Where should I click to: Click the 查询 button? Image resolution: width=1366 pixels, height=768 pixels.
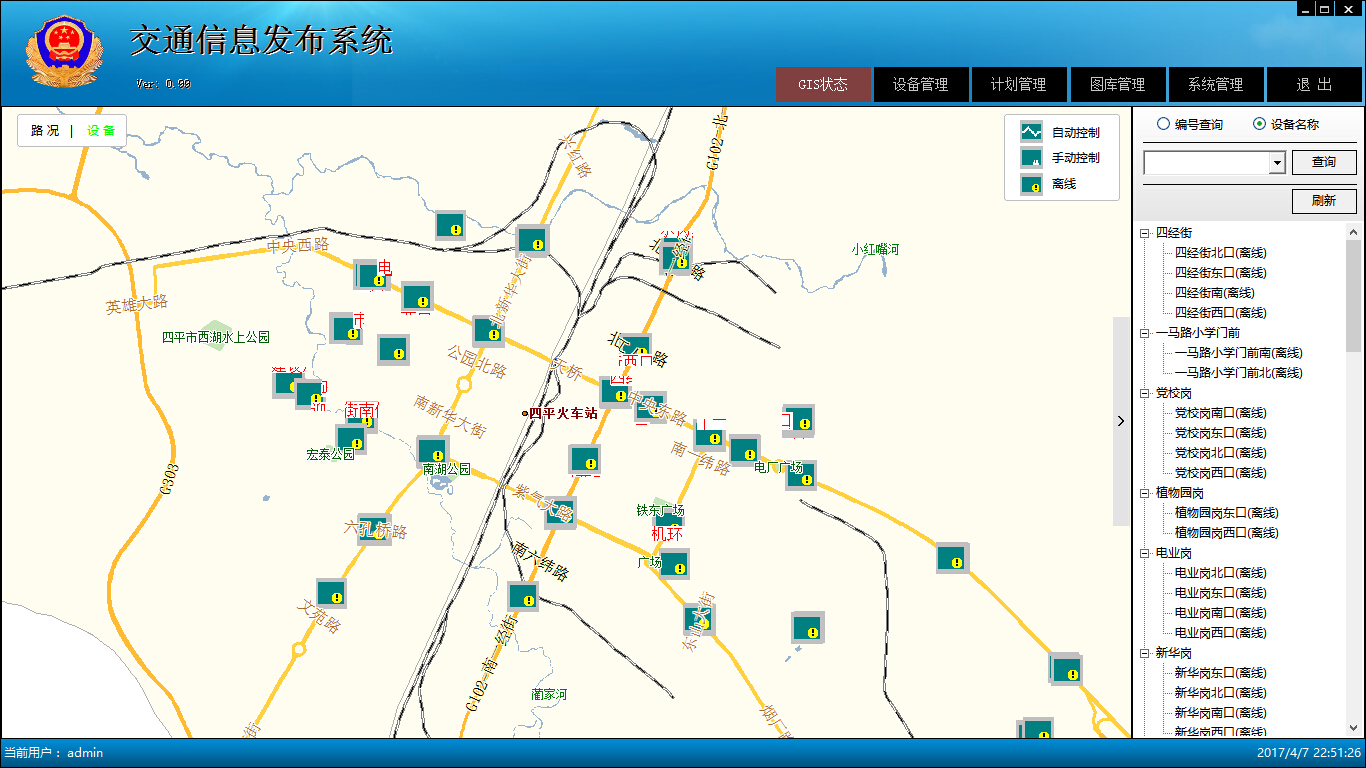point(1324,162)
